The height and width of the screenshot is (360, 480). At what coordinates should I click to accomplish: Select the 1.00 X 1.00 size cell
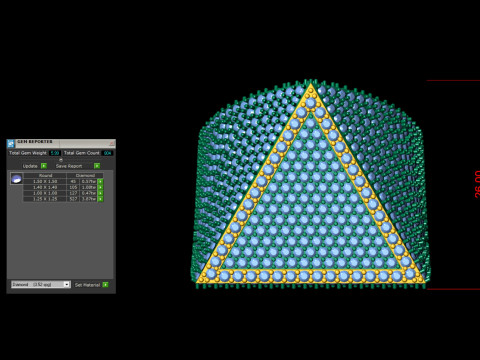click(45, 193)
